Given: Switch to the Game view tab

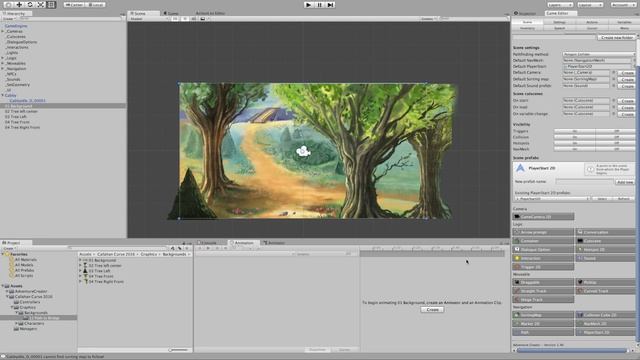Looking at the screenshot, I should pyautogui.click(x=171, y=13).
